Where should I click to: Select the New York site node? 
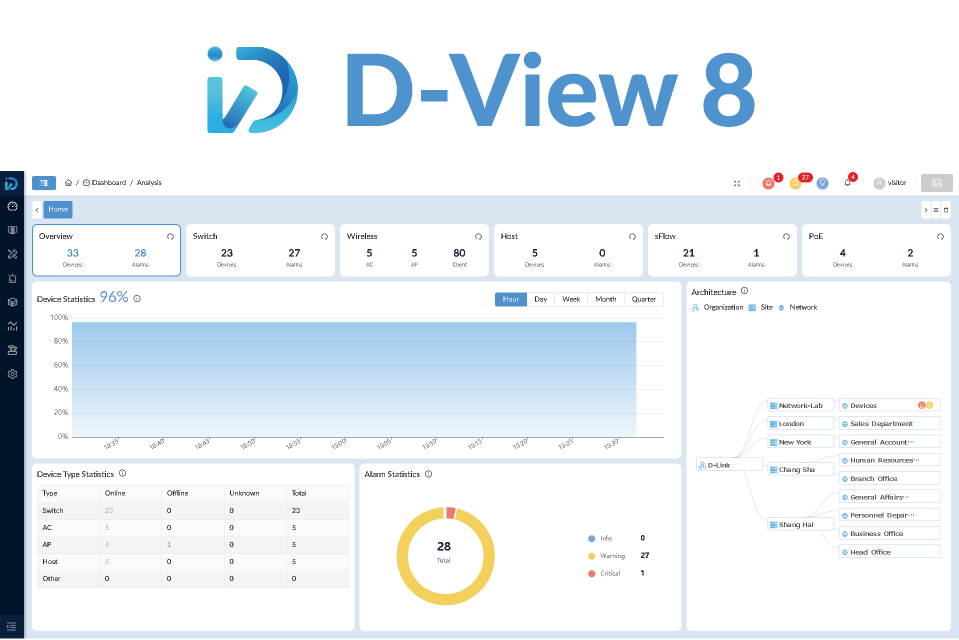coord(801,442)
